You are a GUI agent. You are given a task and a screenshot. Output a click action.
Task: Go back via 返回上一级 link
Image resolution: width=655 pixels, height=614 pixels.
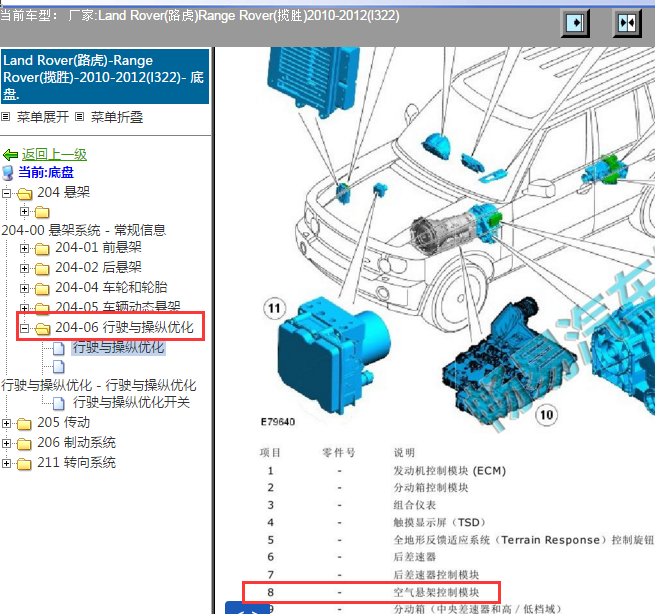pos(54,154)
